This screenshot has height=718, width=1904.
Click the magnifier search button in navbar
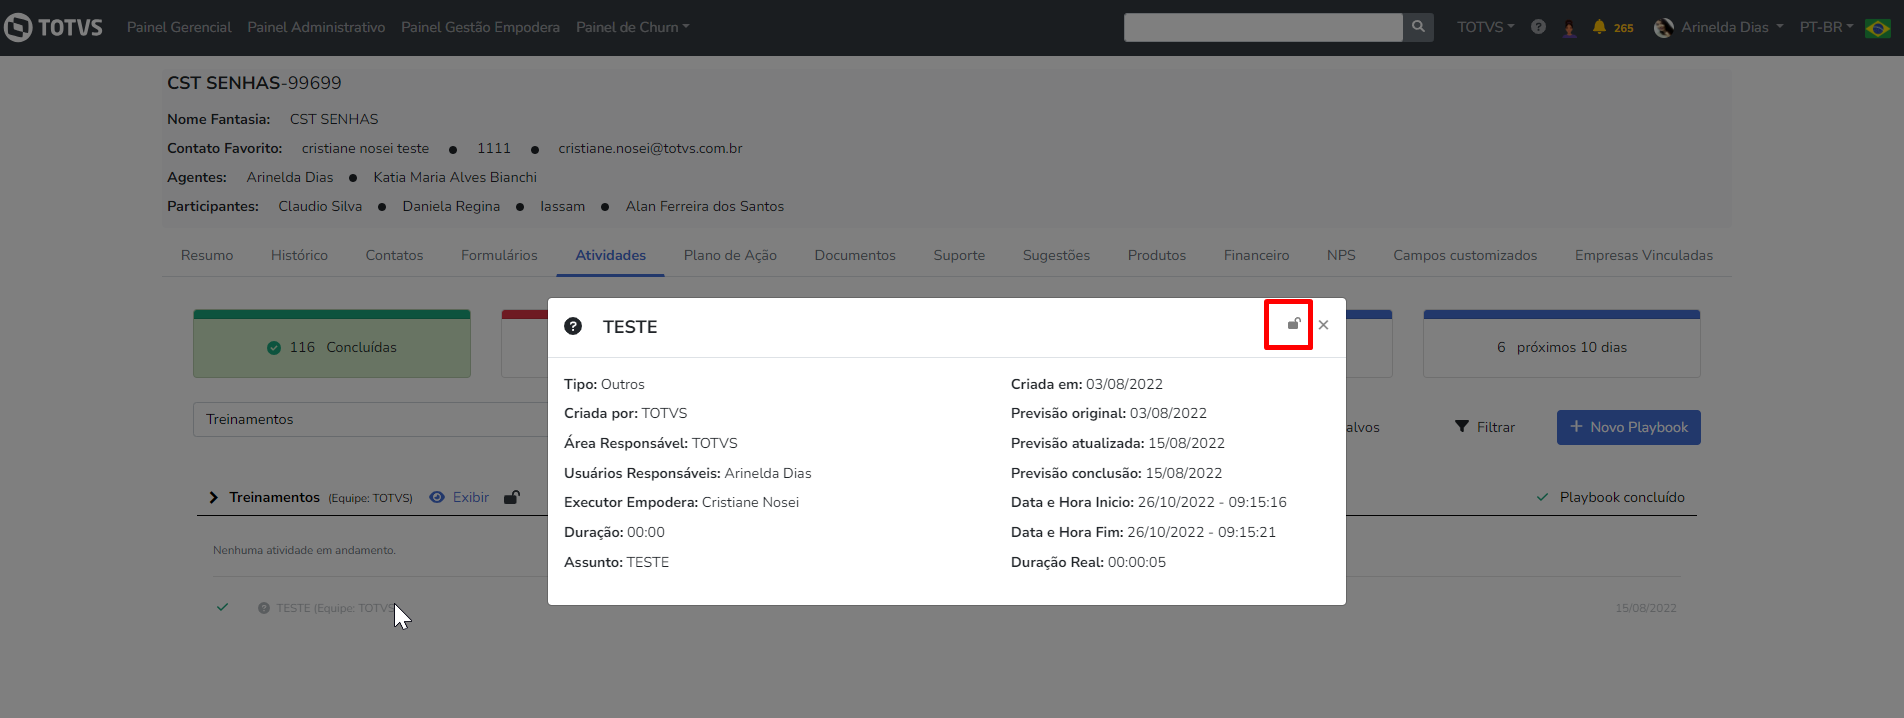tap(1418, 27)
